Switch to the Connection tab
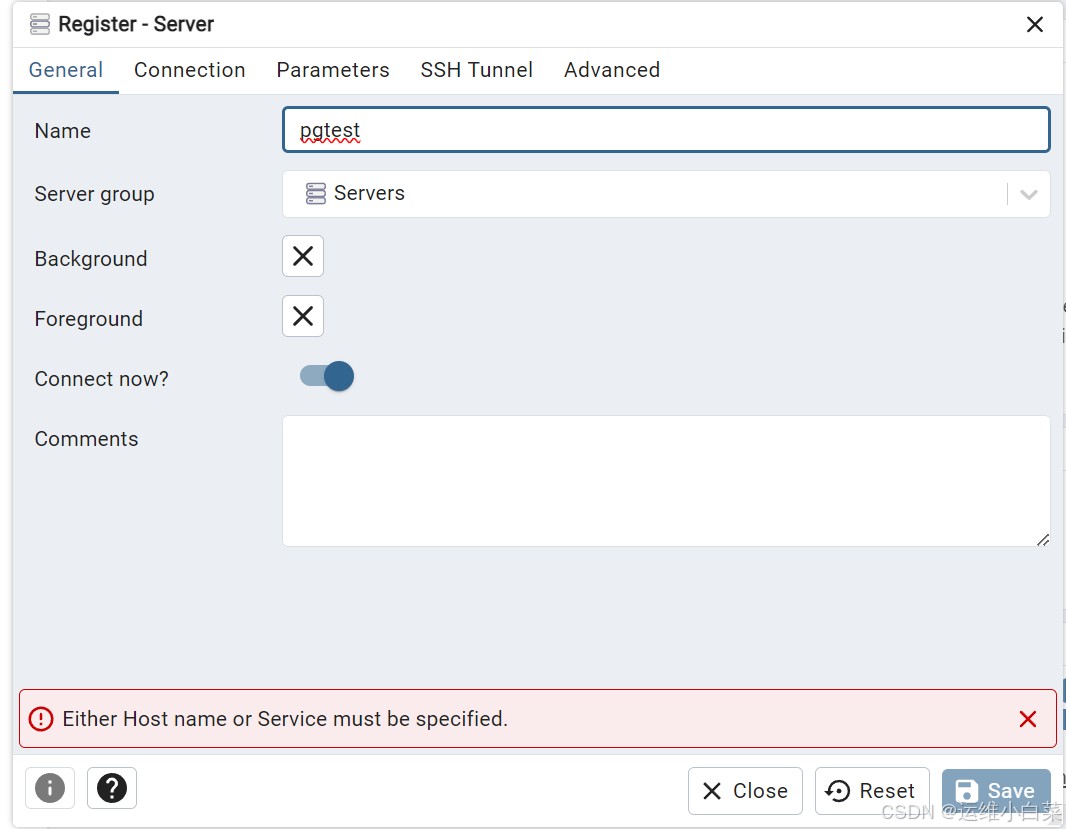This screenshot has height=829, width=1066. coord(190,70)
